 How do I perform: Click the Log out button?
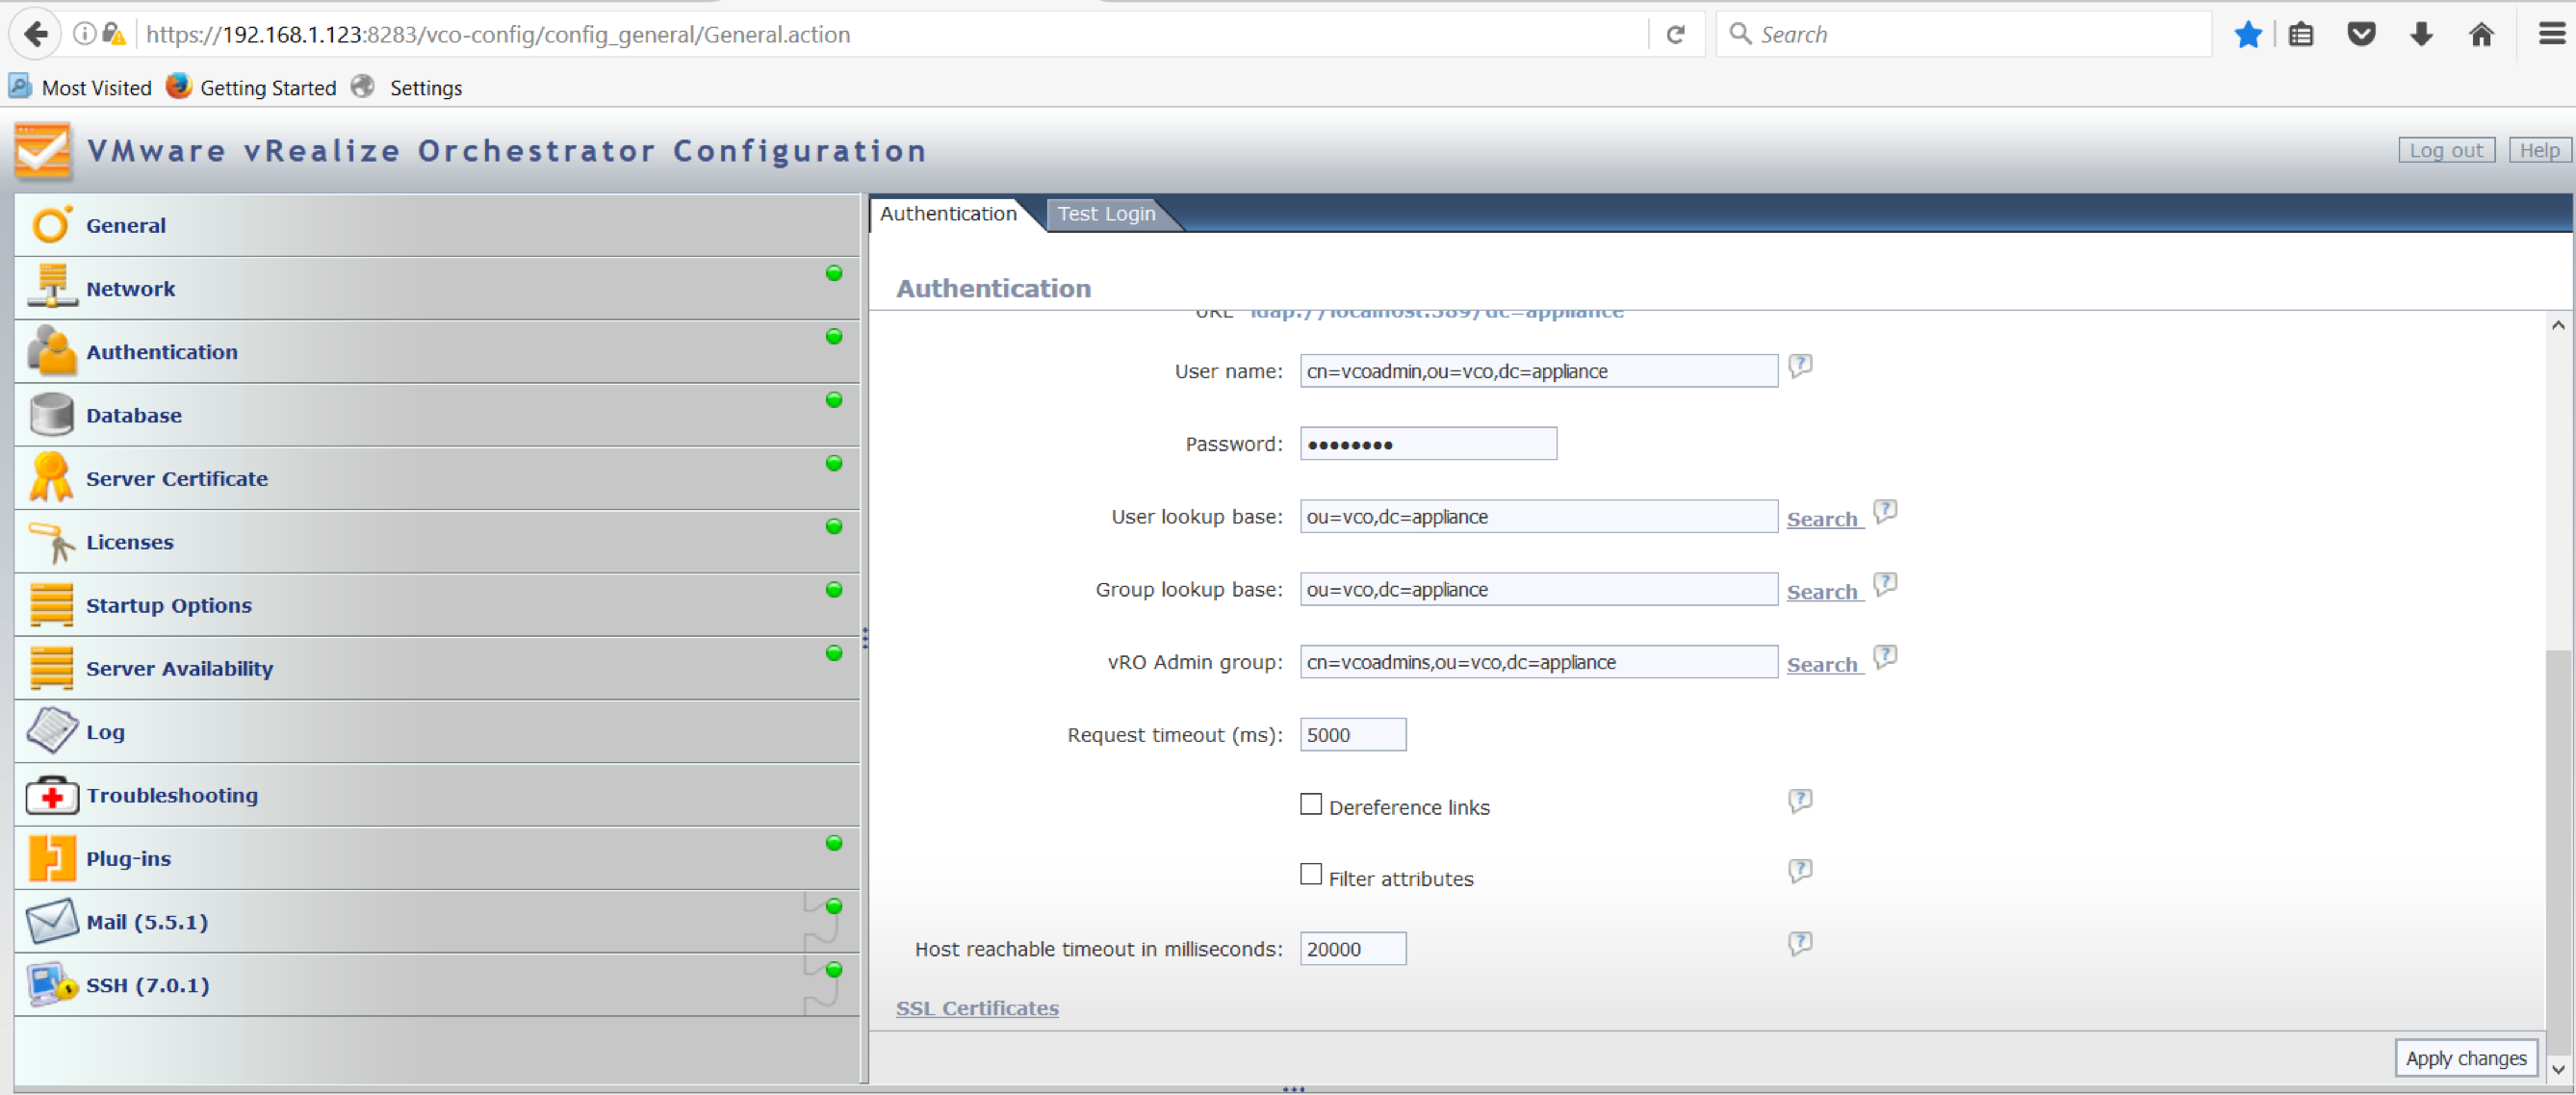[x=2446, y=150]
